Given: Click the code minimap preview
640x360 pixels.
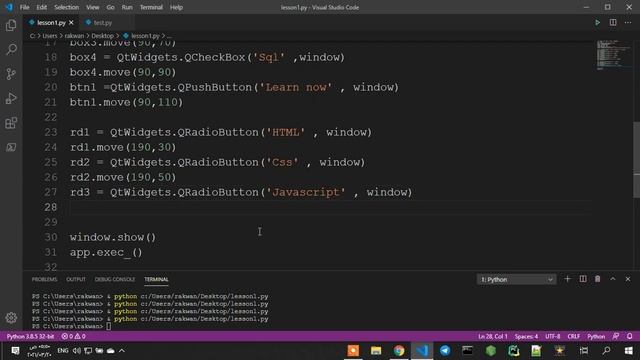Looking at the screenshot, I should [613, 55].
